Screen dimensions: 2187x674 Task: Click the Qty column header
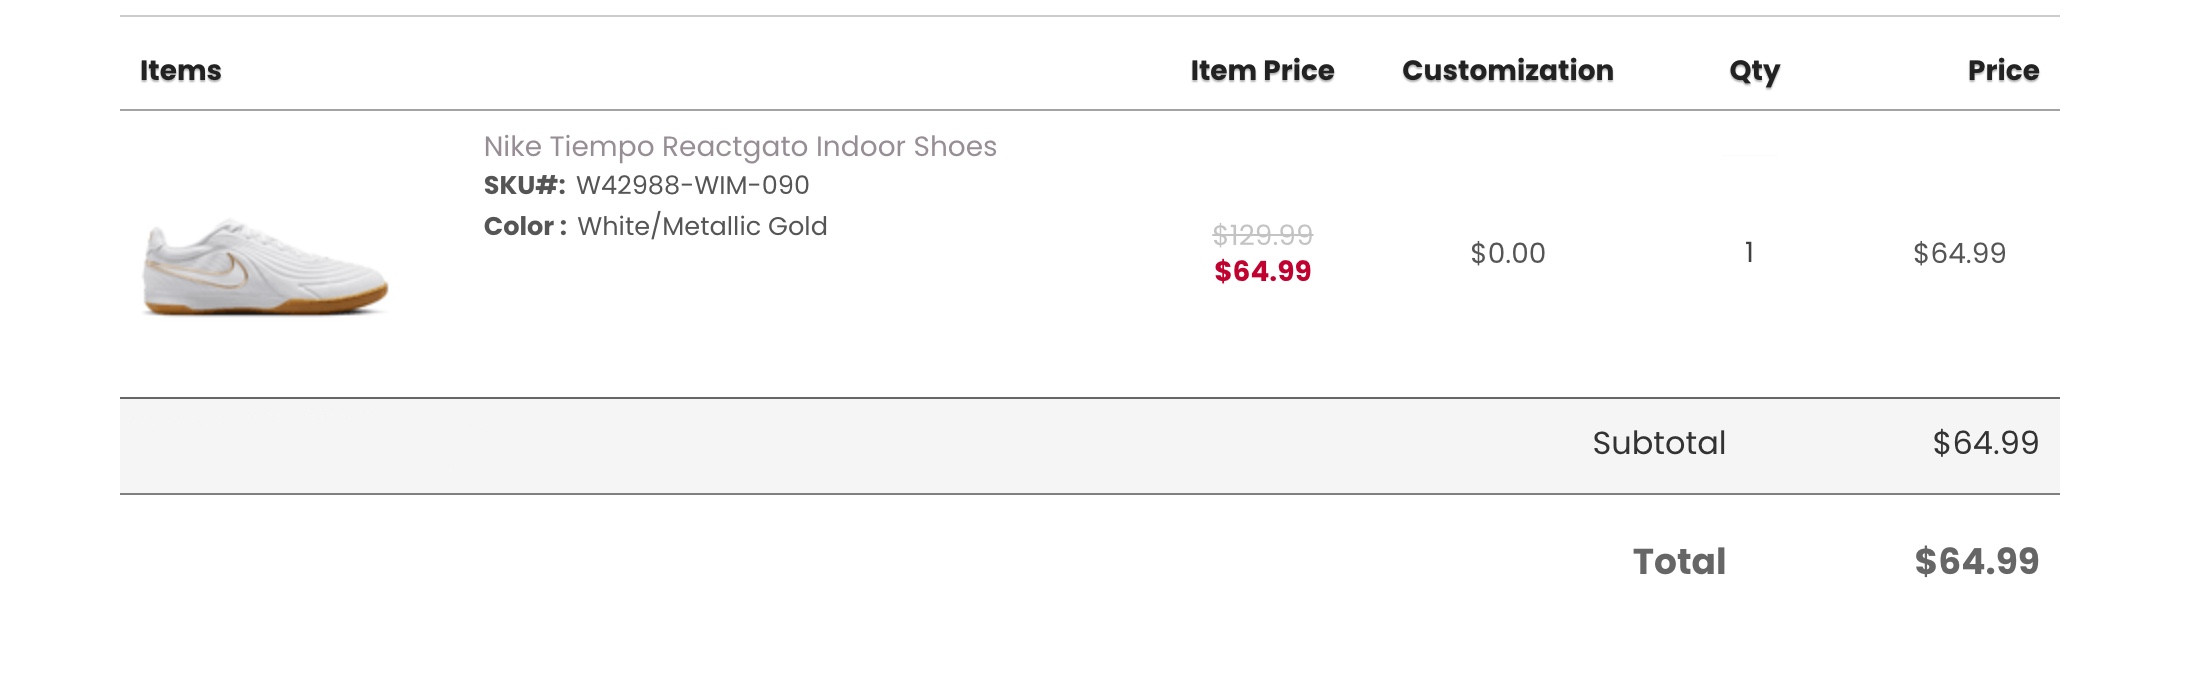point(1754,72)
